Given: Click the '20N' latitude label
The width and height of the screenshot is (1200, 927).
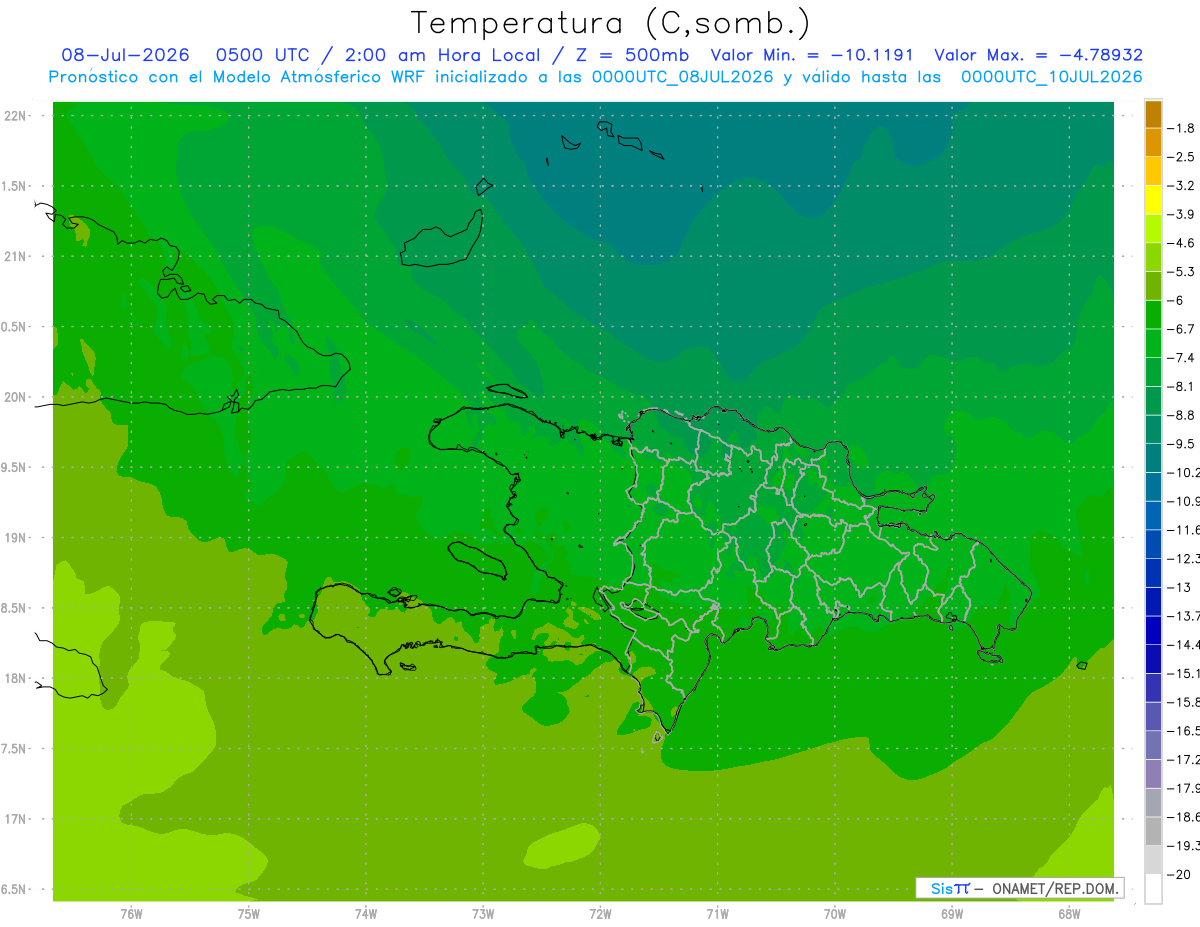Looking at the screenshot, I should pos(17,397).
